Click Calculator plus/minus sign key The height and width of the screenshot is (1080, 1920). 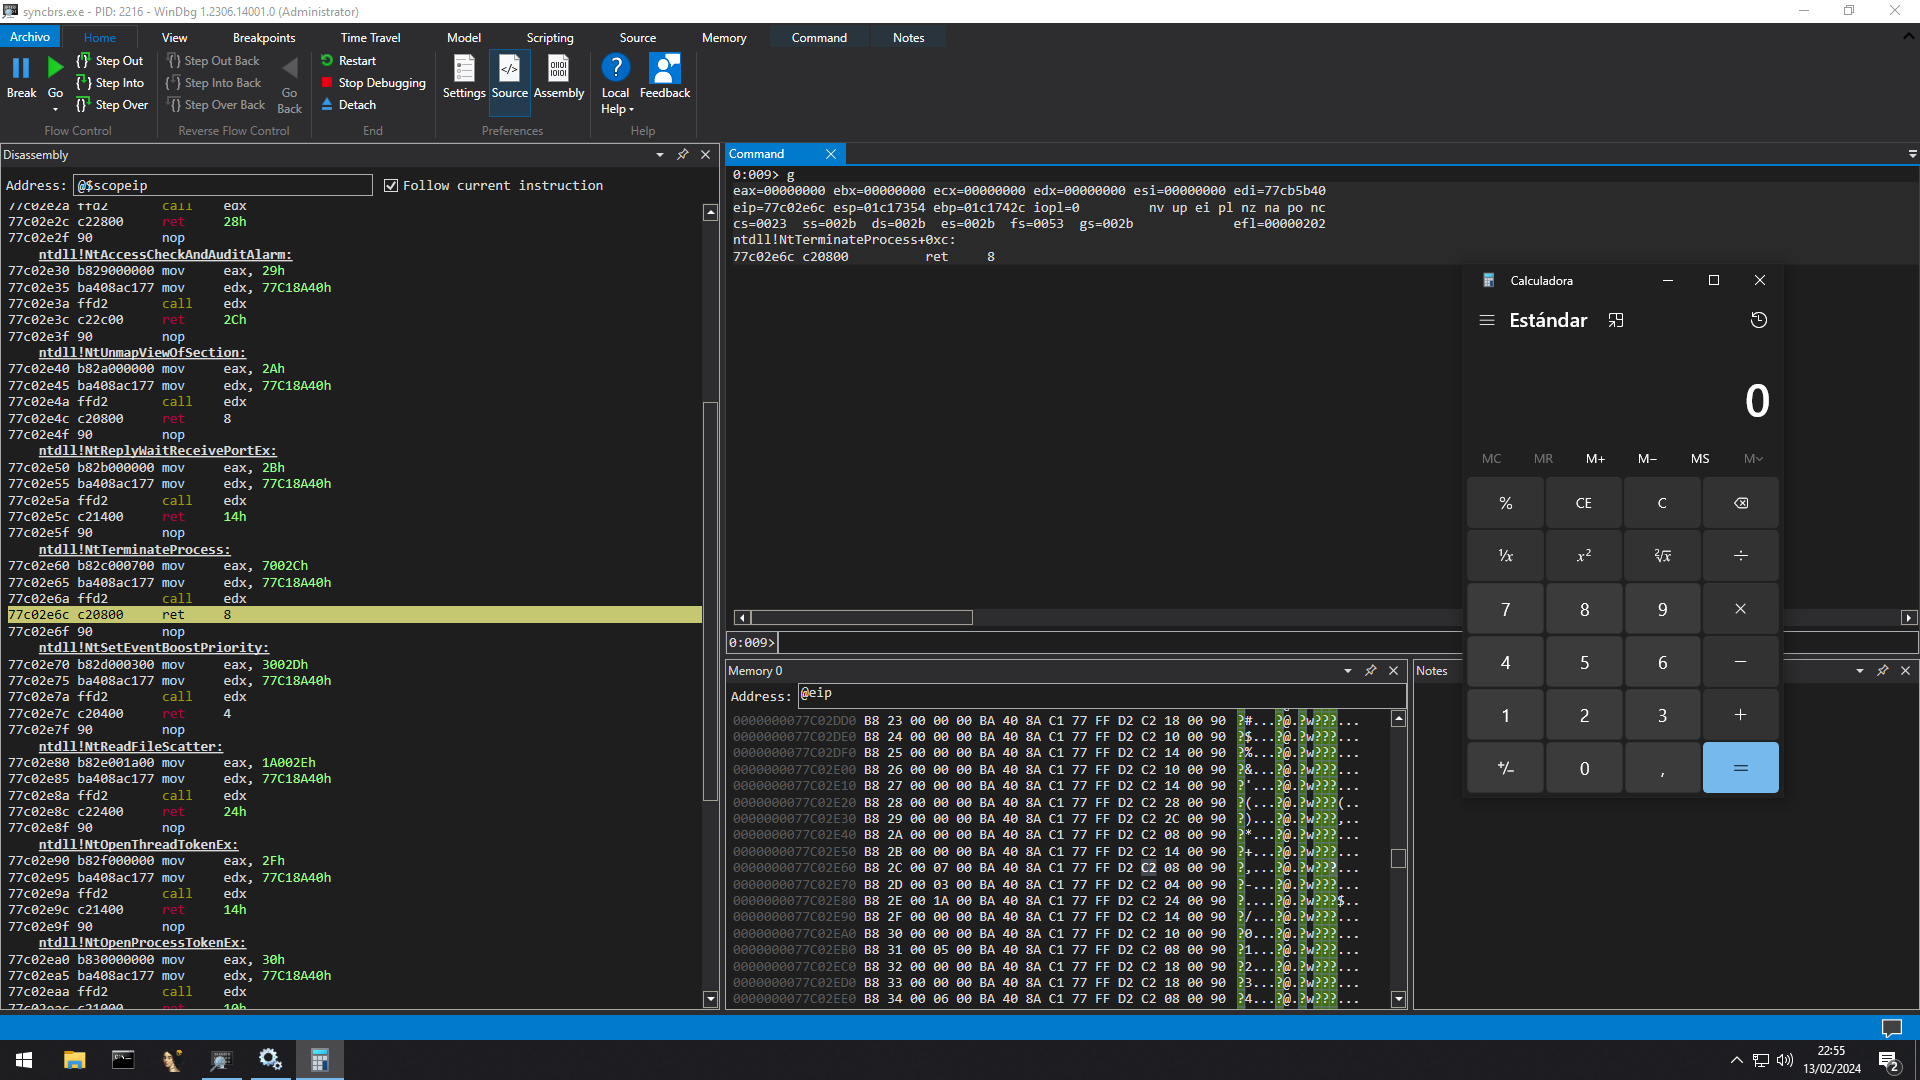tap(1506, 768)
